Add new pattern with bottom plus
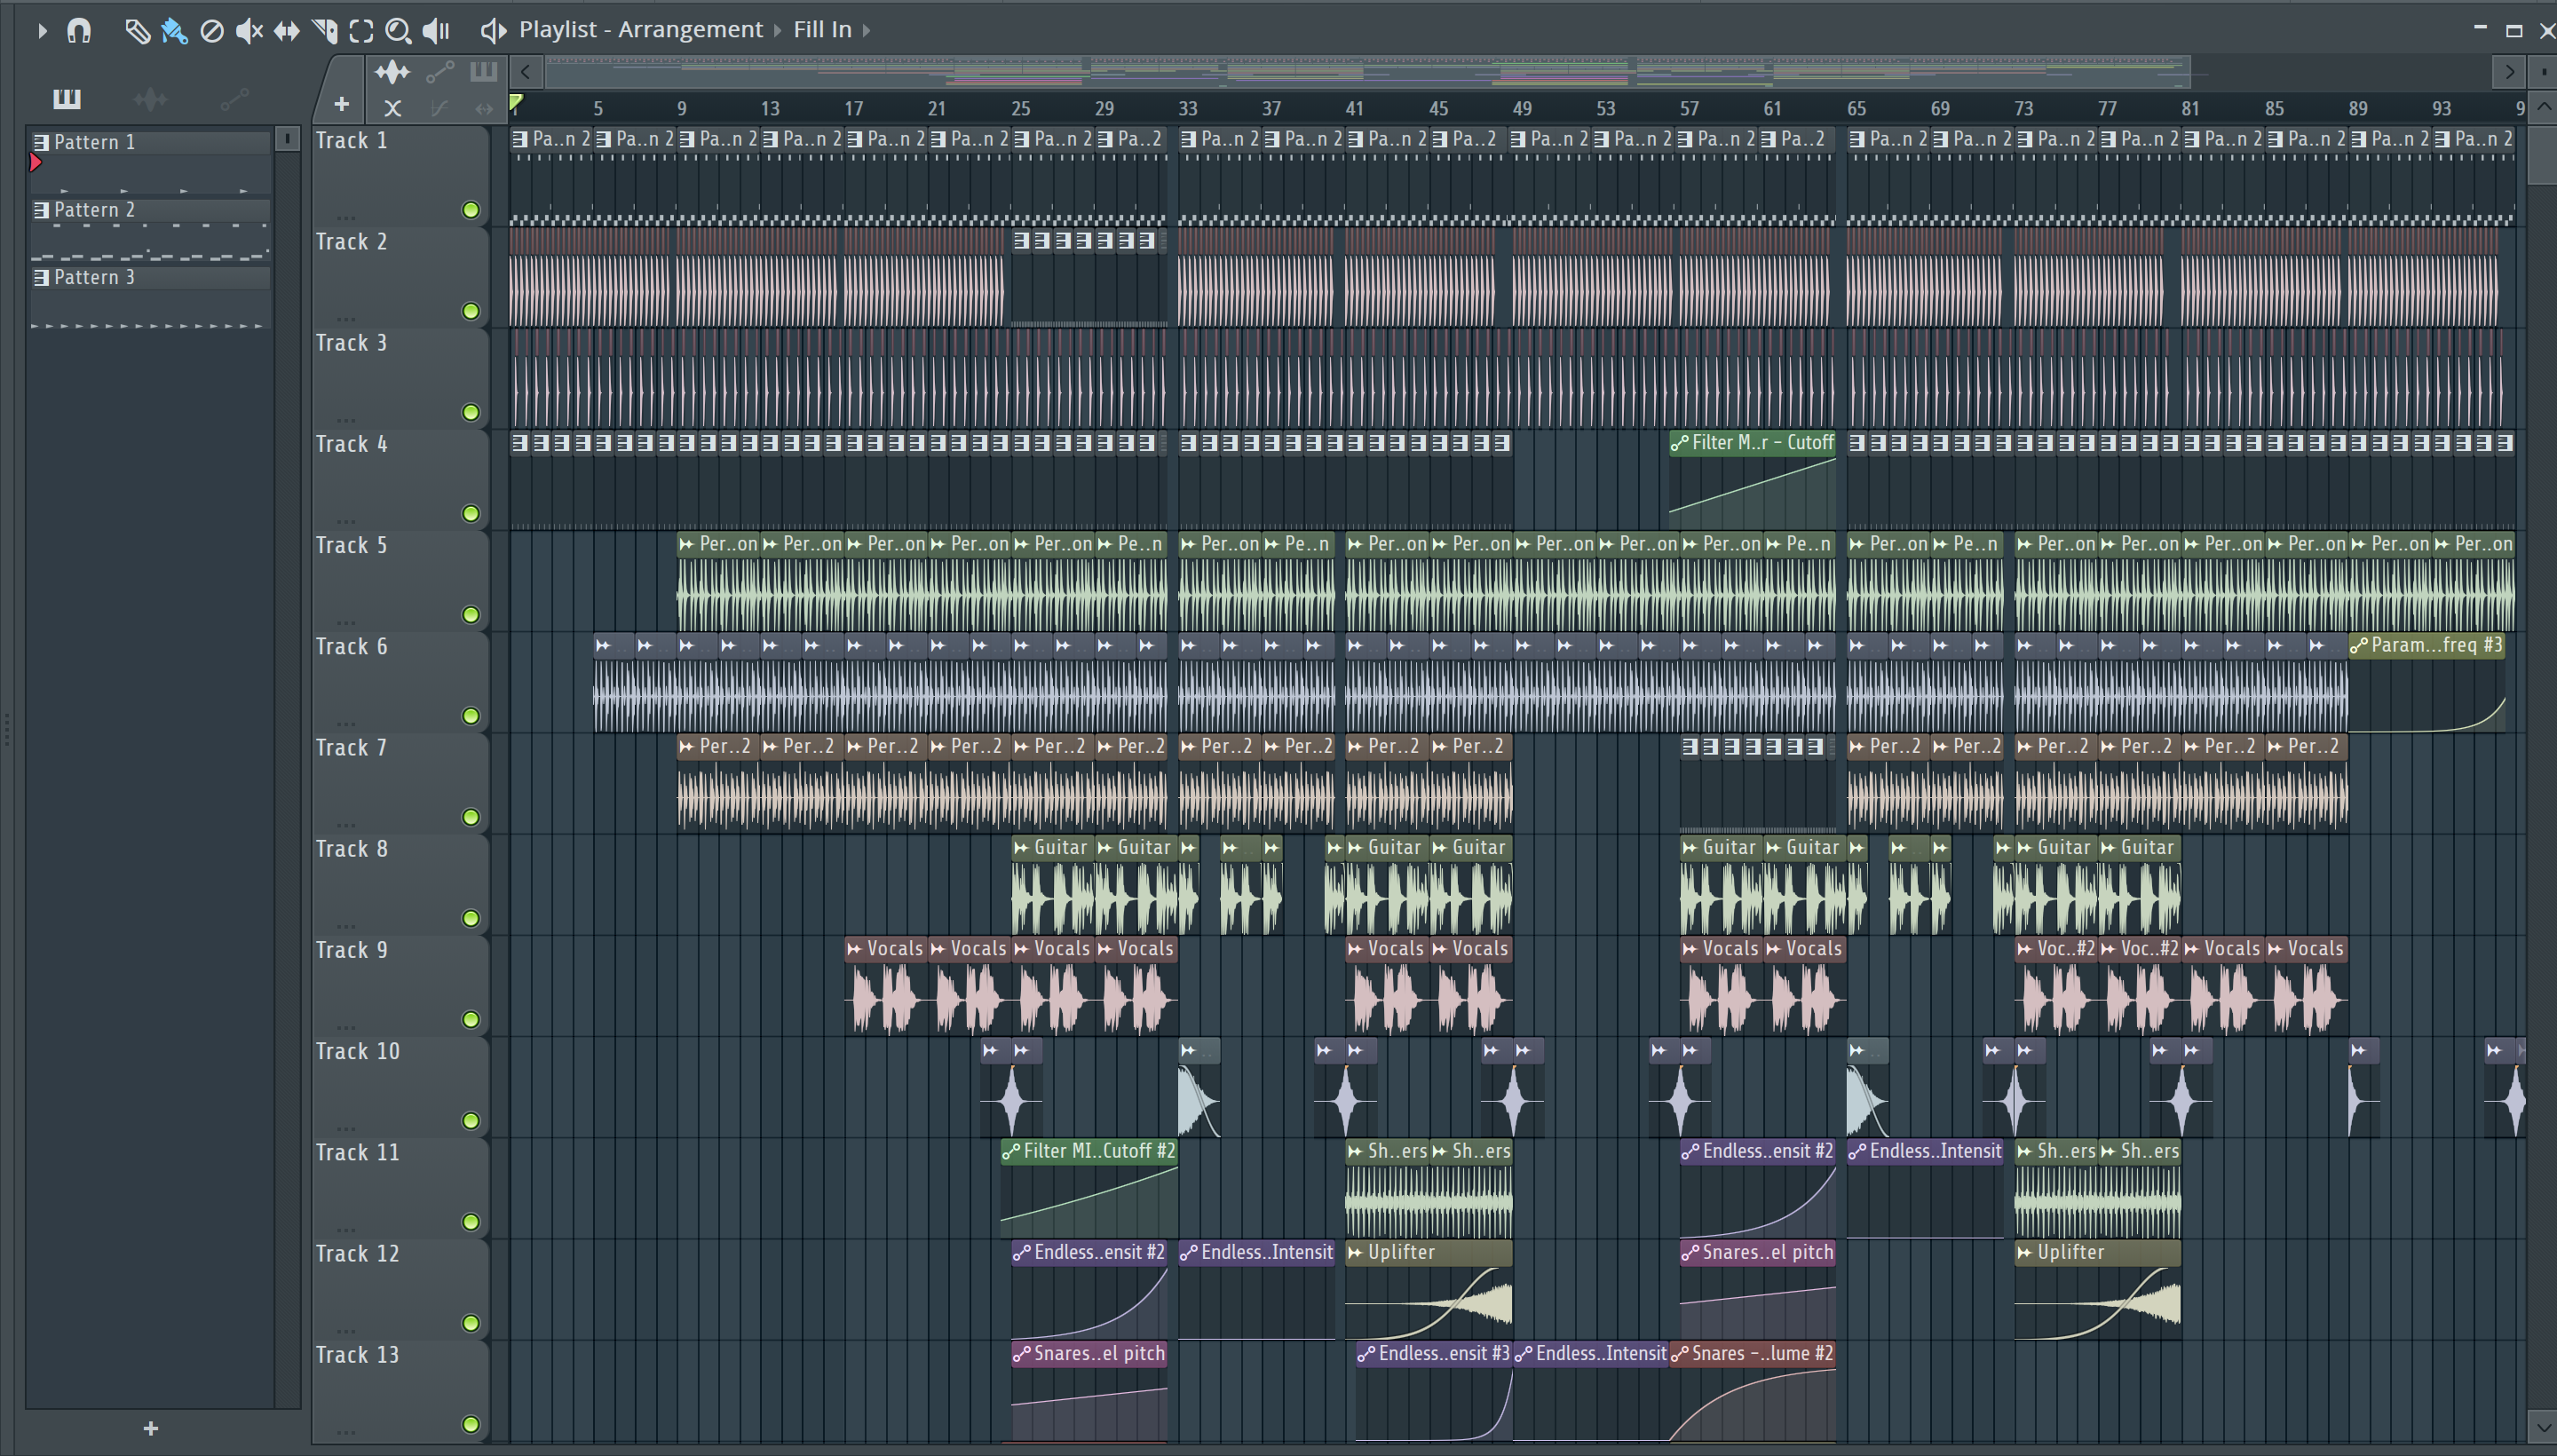Screen dimensions: 2557x1456 tap(151, 1428)
